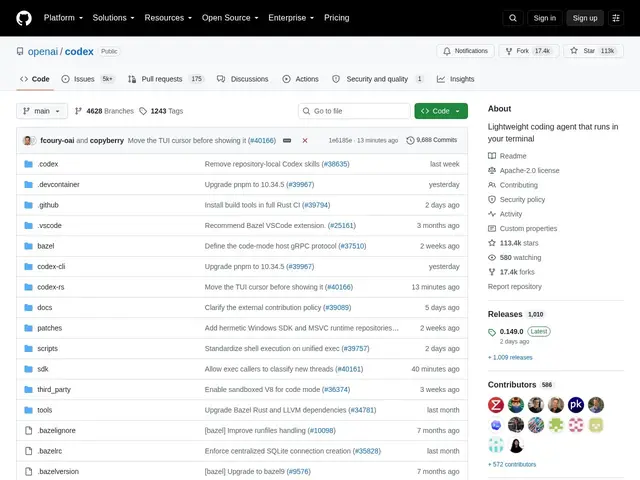Click the tags icon next to 1243 Tags

143,111
